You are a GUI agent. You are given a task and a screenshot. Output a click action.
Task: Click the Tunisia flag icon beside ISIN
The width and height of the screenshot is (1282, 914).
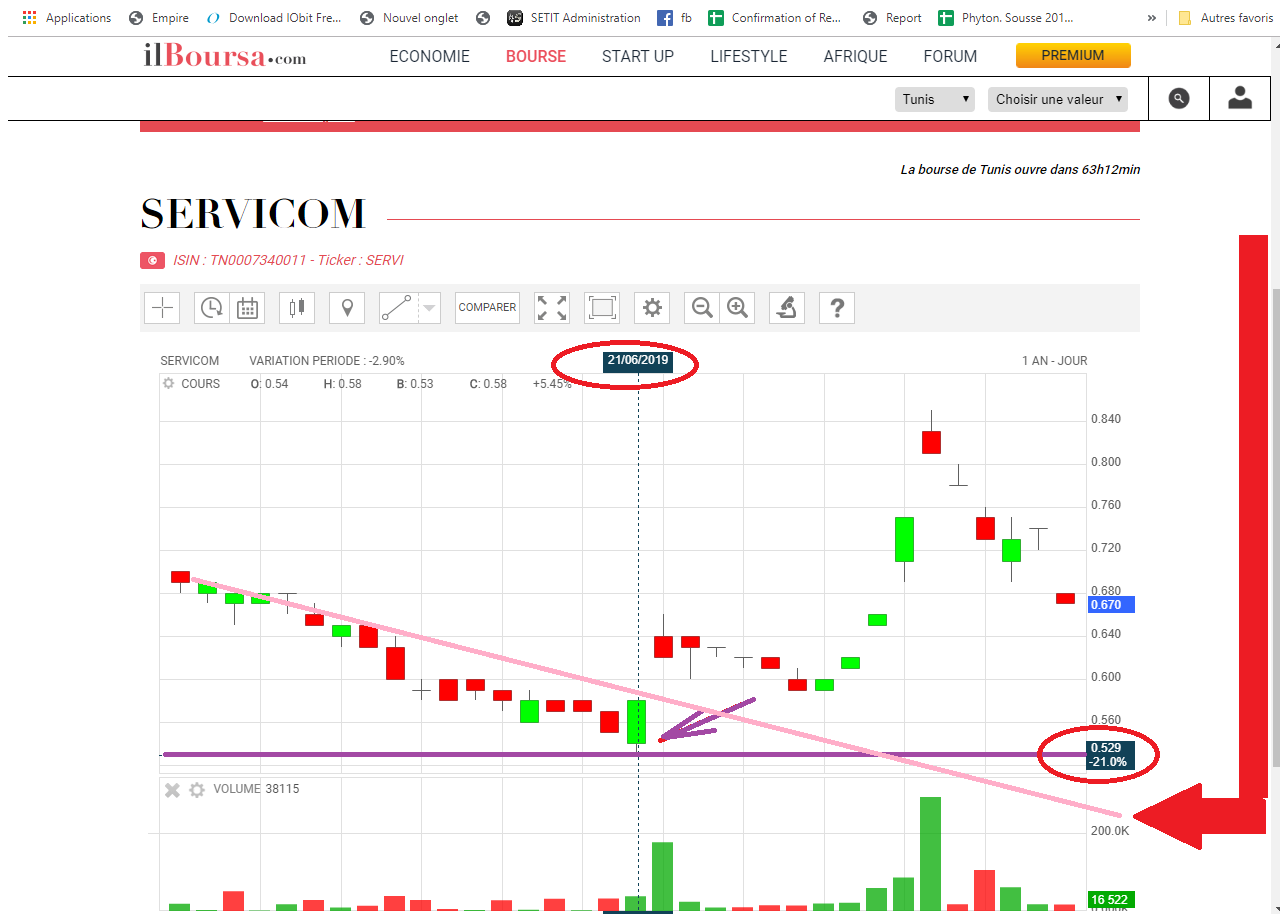(152, 261)
